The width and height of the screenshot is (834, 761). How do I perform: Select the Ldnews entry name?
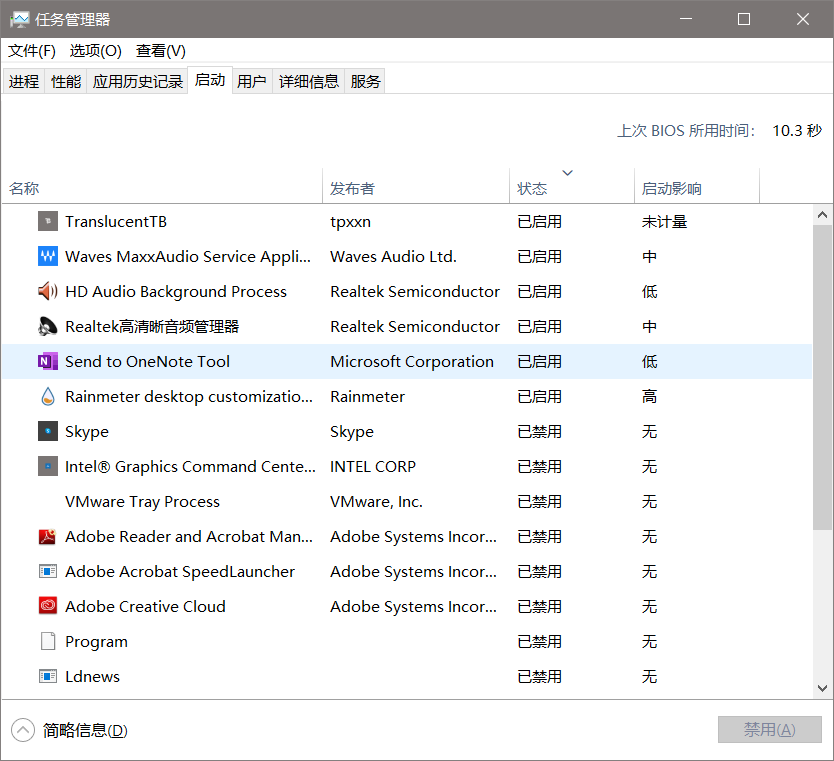[x=93, y=676]
